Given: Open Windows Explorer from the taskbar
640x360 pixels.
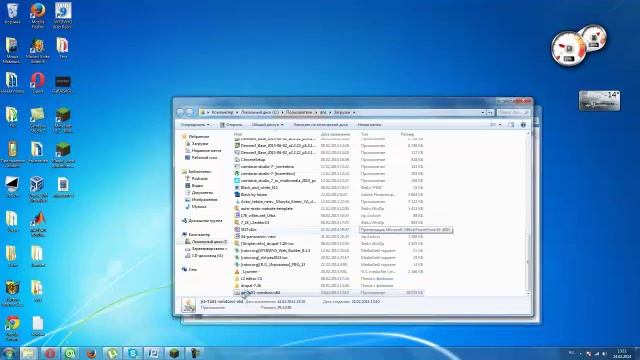Looking at the screenshot, I should pyautogui.click(x=28, y=353).
